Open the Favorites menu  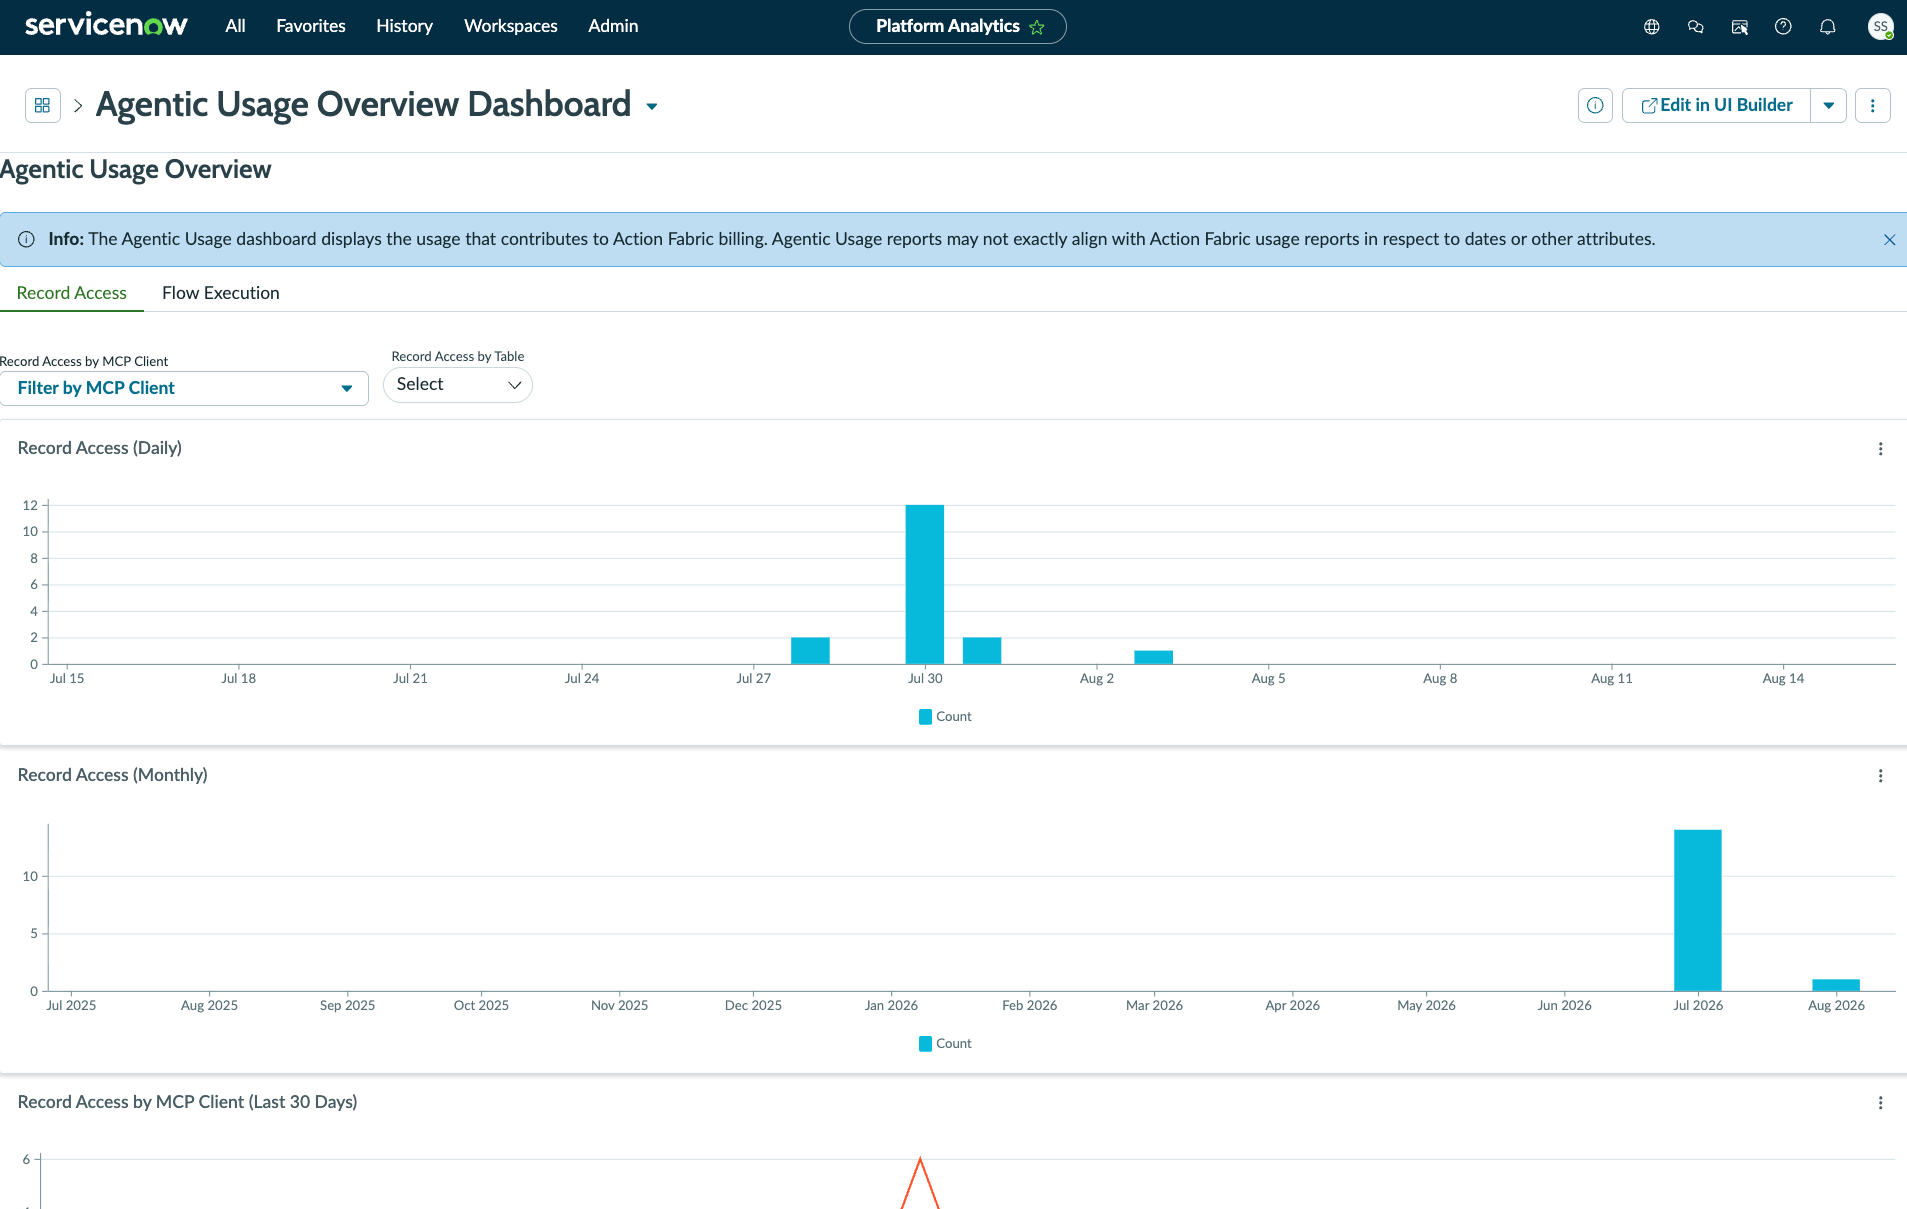pos(311,26)
